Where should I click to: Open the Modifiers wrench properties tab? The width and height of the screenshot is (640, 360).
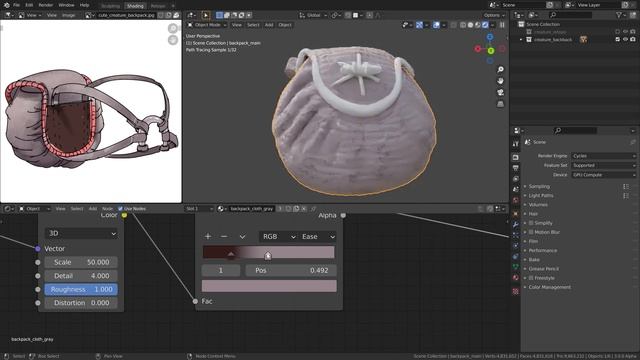tap(516, 224)
